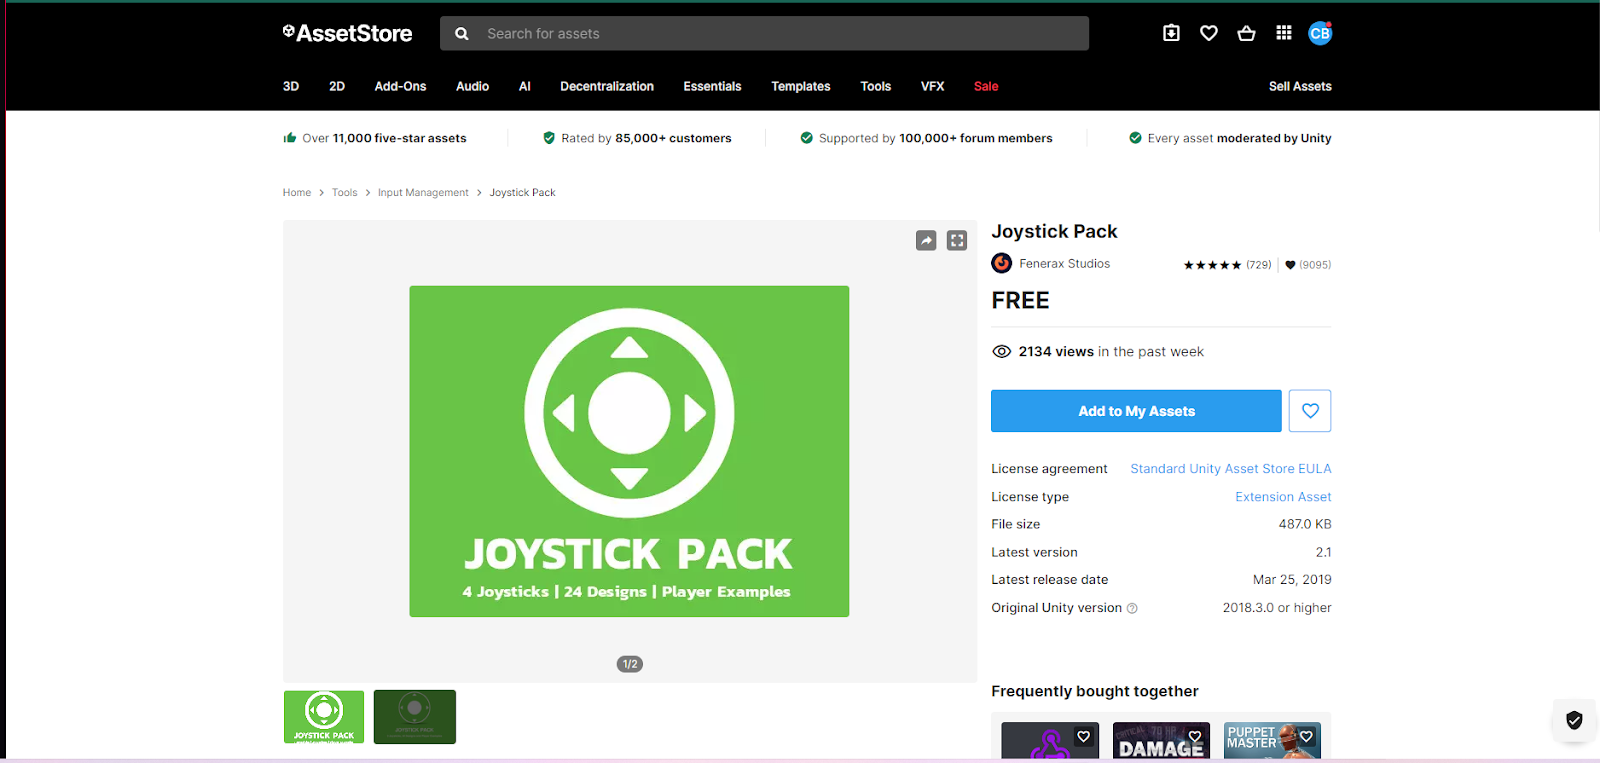The width and height of the screenshot is (1600, 763).
Task: Open the VFX category menu
Action: click(932, 86)
